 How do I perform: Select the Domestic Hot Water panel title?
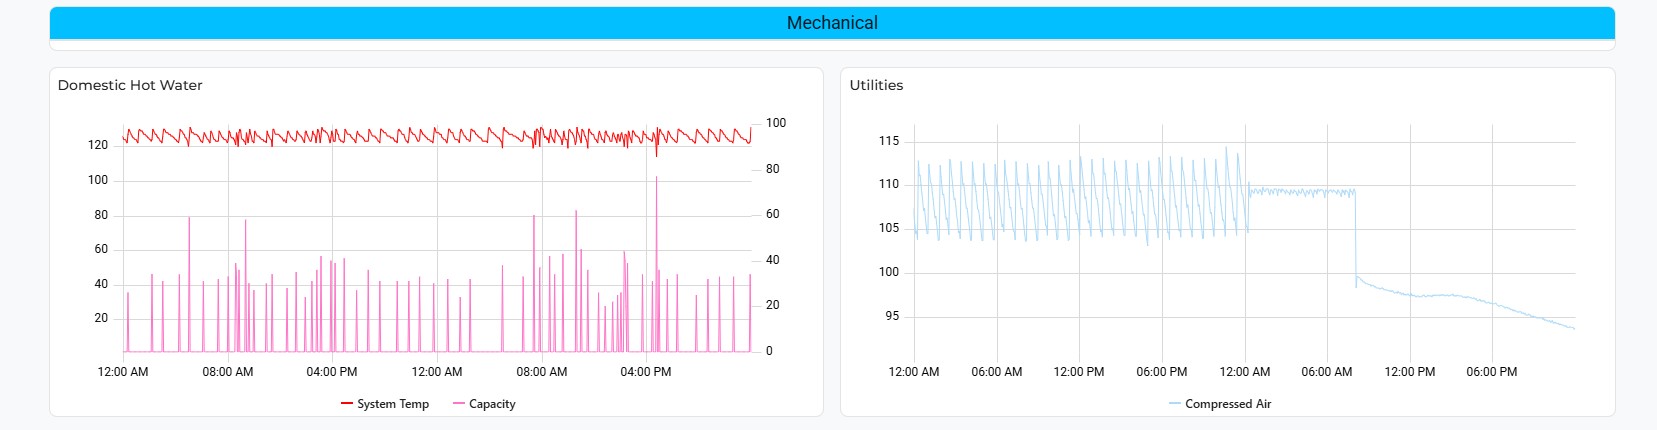130,85
